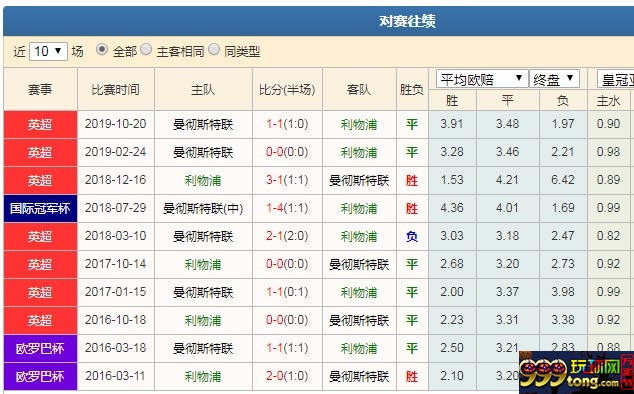Click date 2019-02-24 cell
634x394 pixels.
(x=116, y=152)
